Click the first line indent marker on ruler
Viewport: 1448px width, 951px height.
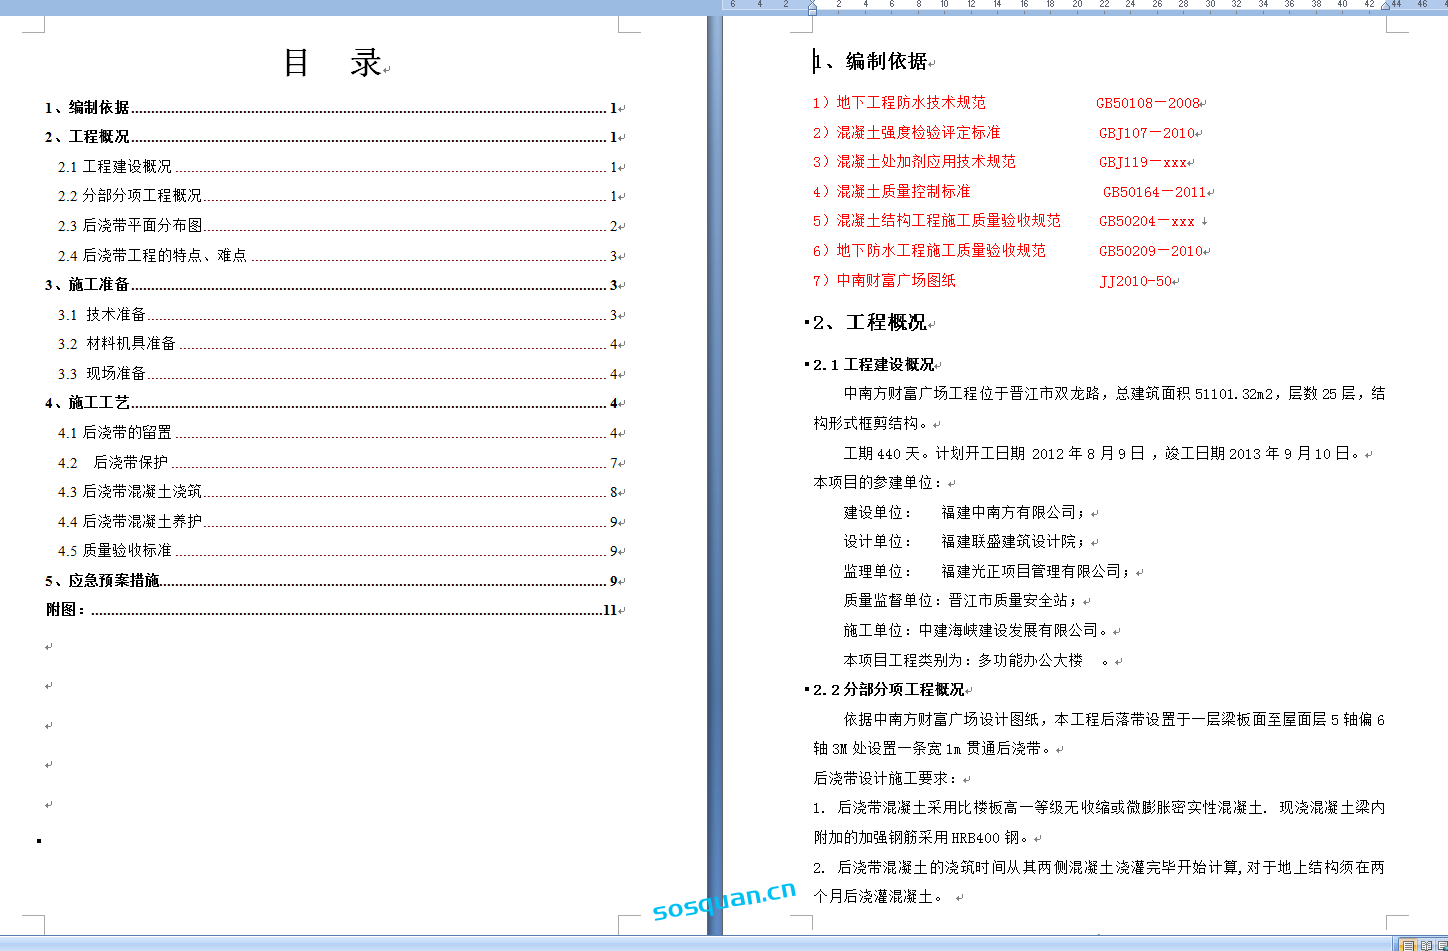click(x=812, y=3)
